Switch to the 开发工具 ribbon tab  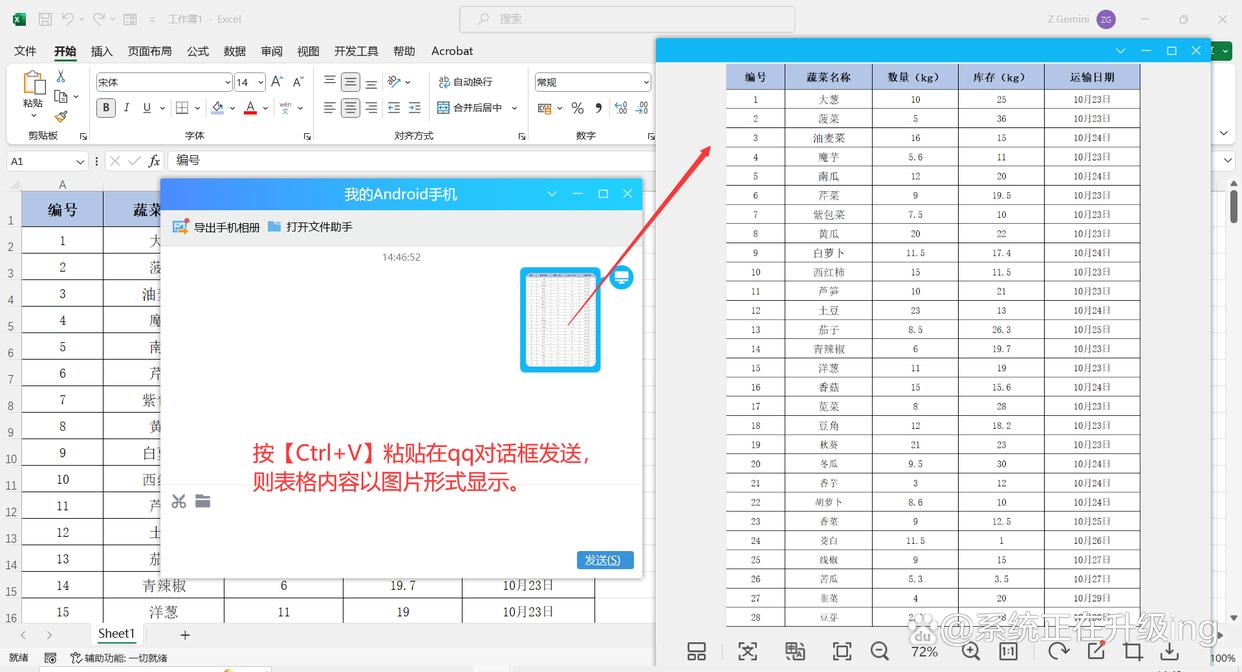pyautogui.click(x=356, y=51)
